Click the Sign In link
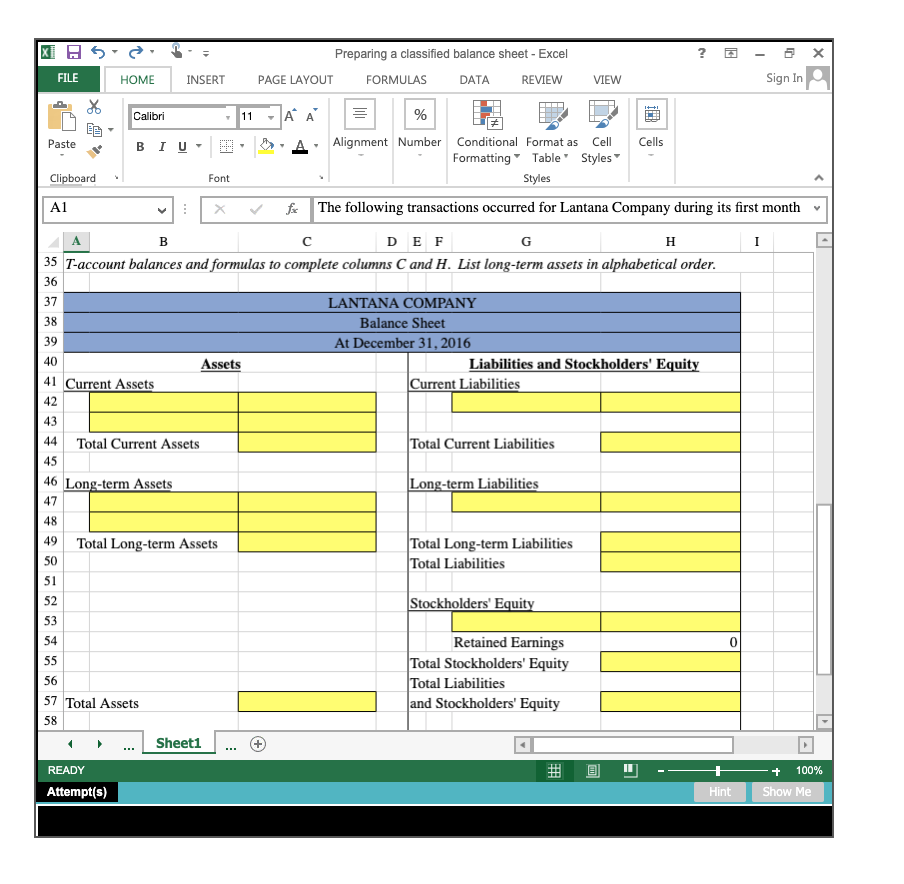The height and width of the screenshot is (884, 904). 783,77
